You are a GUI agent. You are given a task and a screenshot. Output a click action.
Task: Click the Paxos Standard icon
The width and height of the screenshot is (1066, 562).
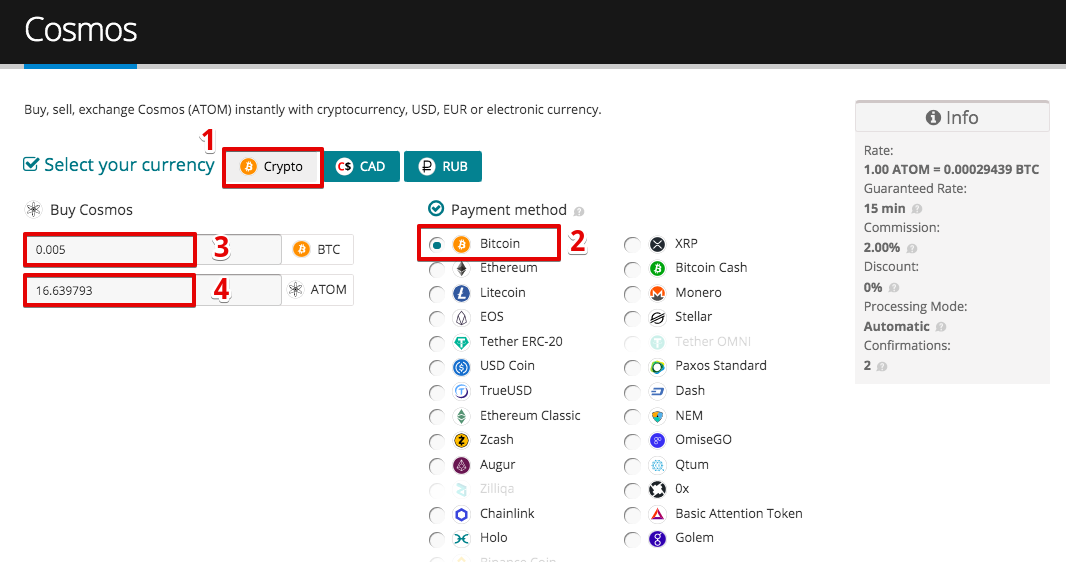(x=657, y=367)
